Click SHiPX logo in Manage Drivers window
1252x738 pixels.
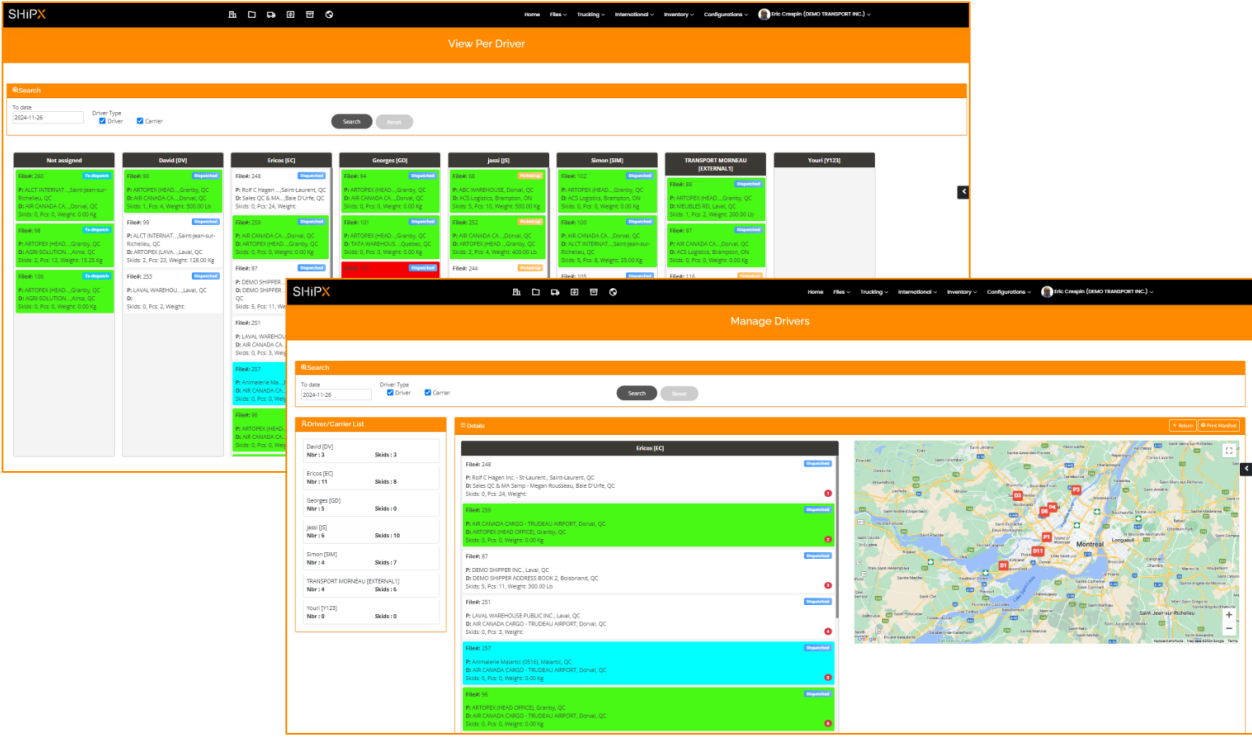311,291
